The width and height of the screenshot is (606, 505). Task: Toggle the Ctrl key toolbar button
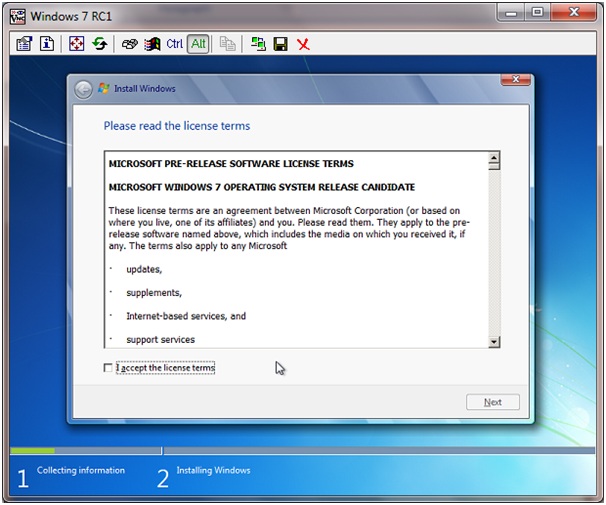(174, 44)
